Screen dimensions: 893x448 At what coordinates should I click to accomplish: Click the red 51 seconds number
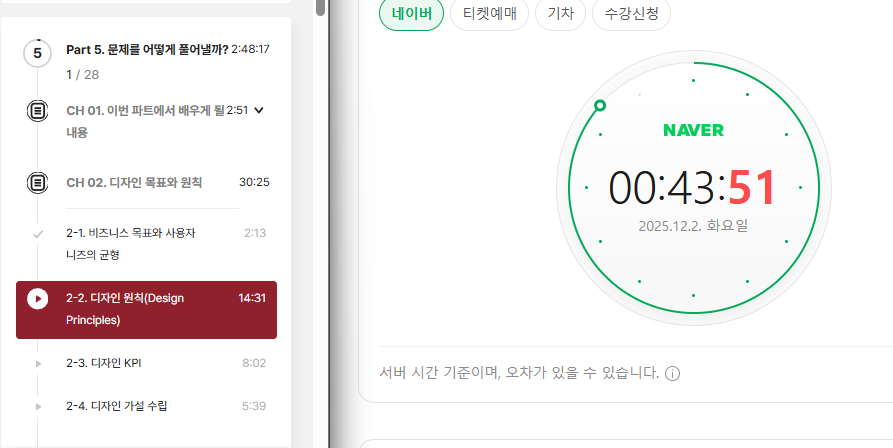pos(753,187)
